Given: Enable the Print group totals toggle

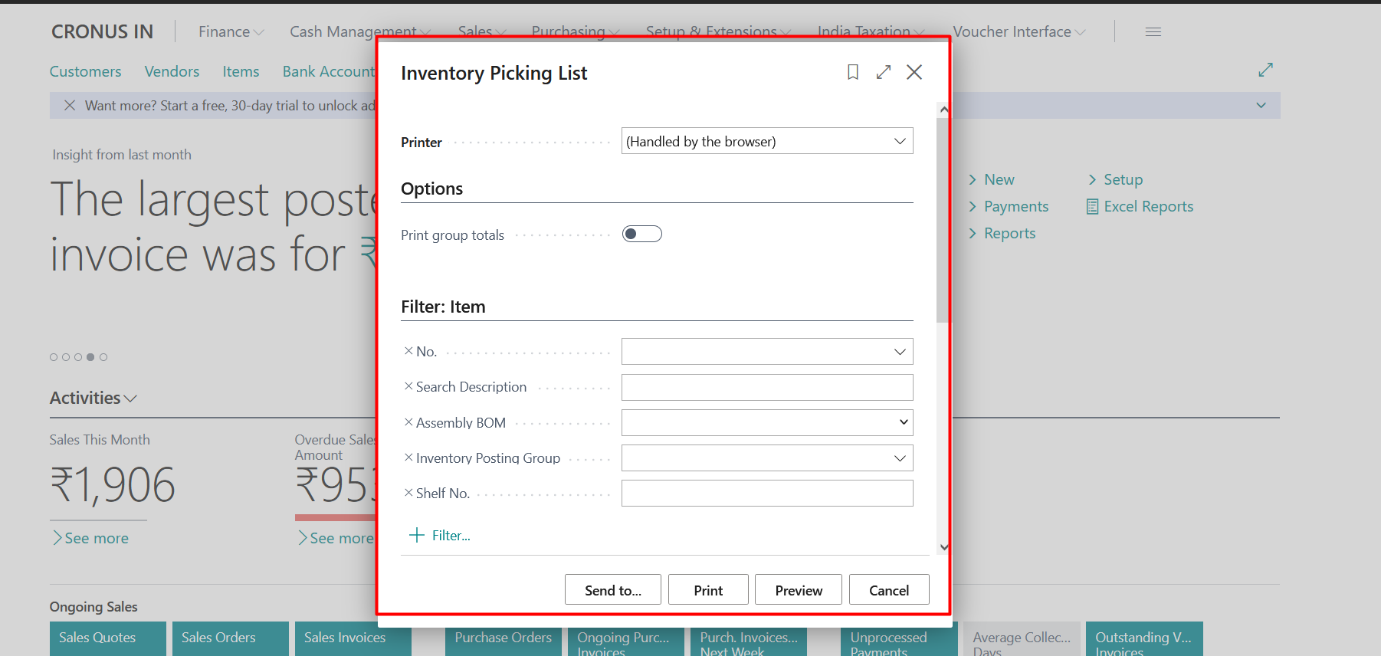Looking at the screenshot, I should (x=641, y=232).
